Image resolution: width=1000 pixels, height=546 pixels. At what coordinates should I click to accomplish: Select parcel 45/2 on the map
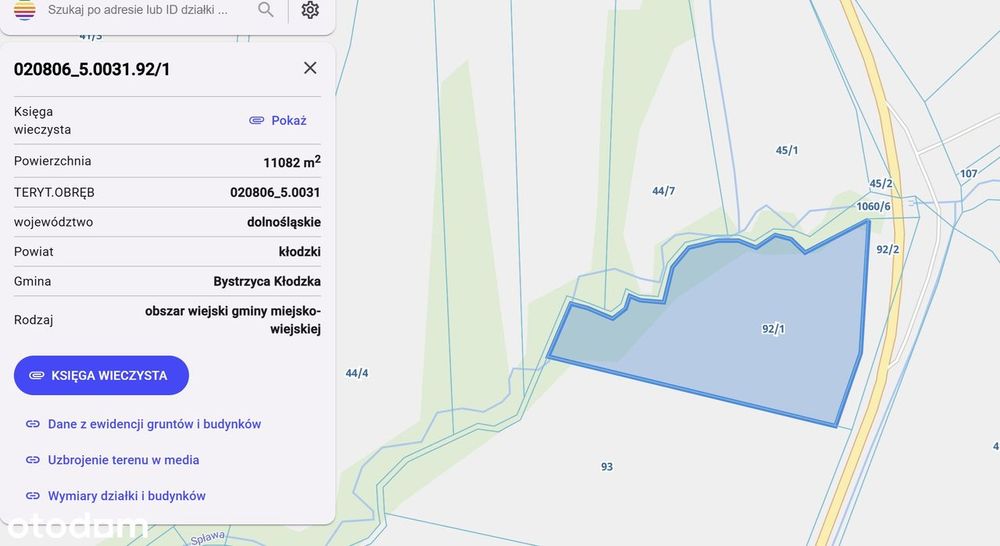point(881,184)
